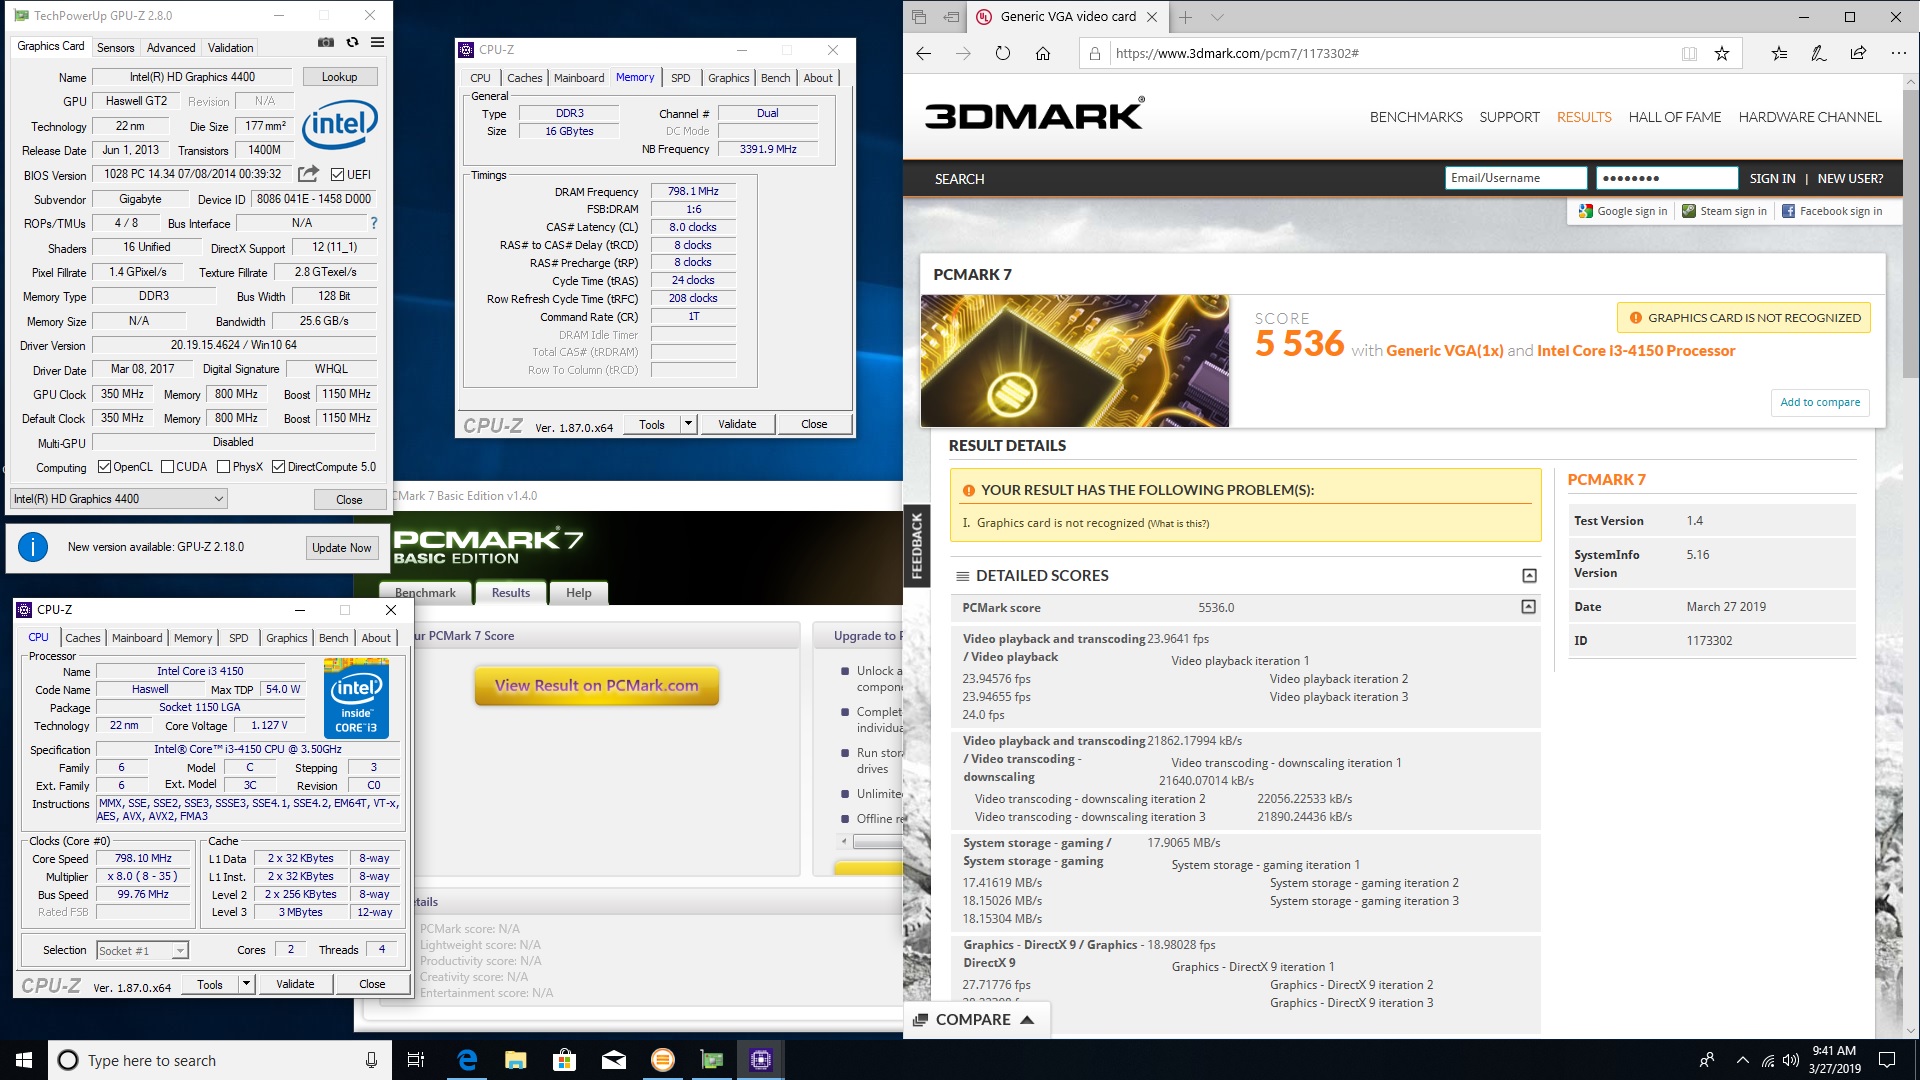Open the Mainboard tab in the lower CPU-Z window
This screenshot has width=1920, height=1080.
click(x=137, y=638)
